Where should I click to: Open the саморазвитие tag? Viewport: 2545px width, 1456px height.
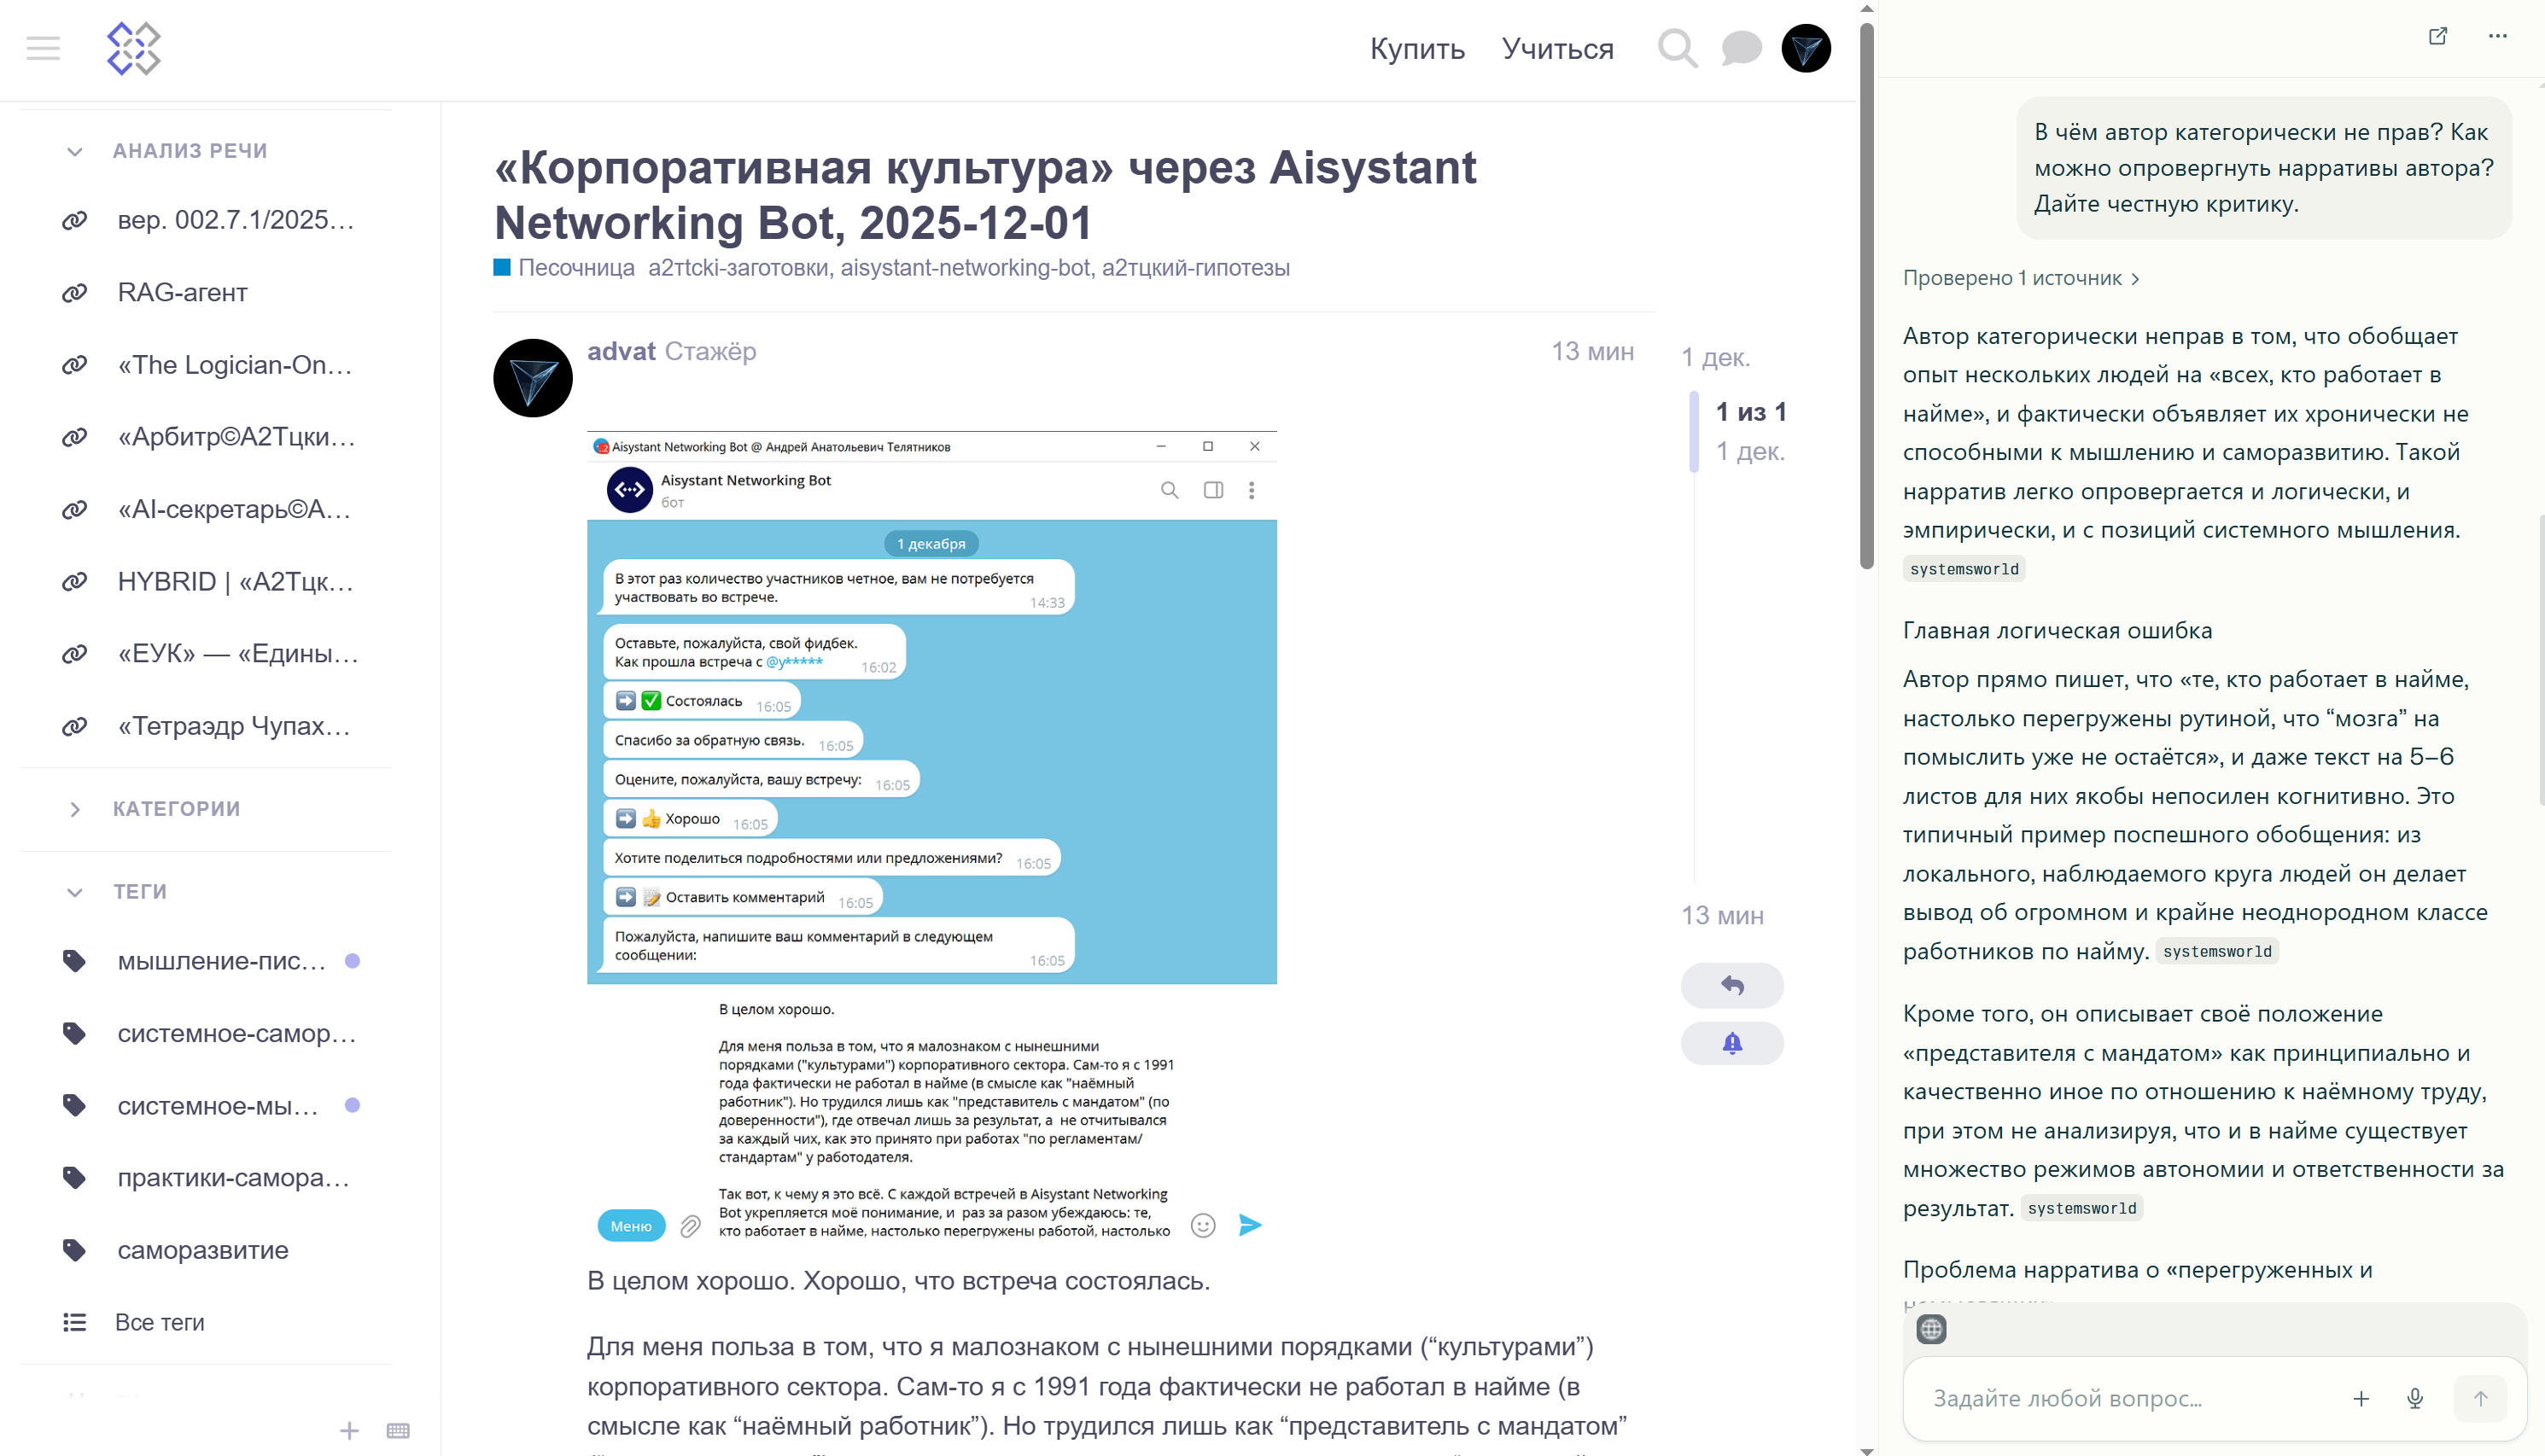[x=202, y=1250]
